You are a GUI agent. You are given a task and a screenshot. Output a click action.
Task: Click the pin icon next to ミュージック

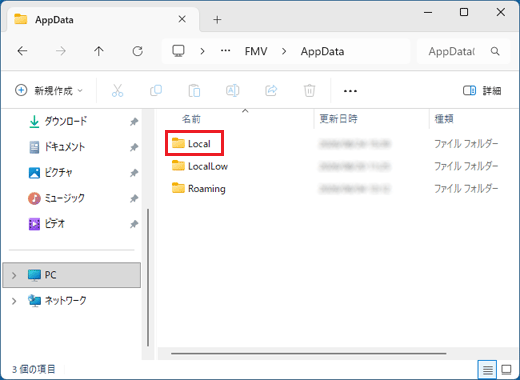(134, 199)
